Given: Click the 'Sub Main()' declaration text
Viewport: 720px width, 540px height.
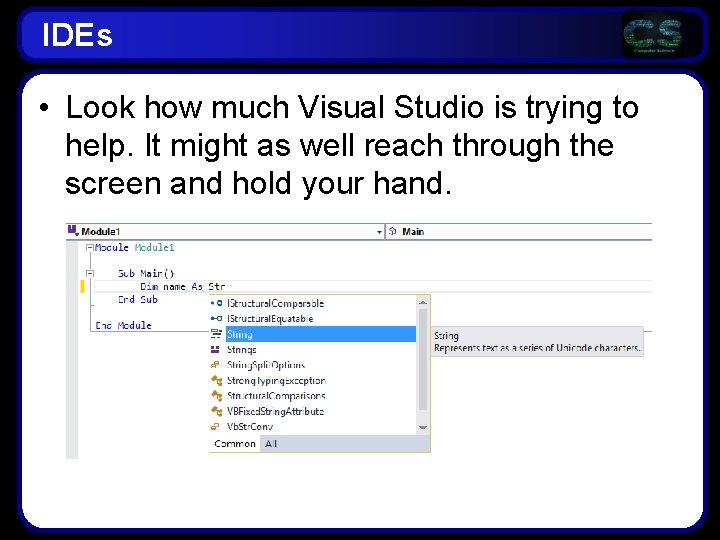Looking at the screenshot, I should click(146, 274).
